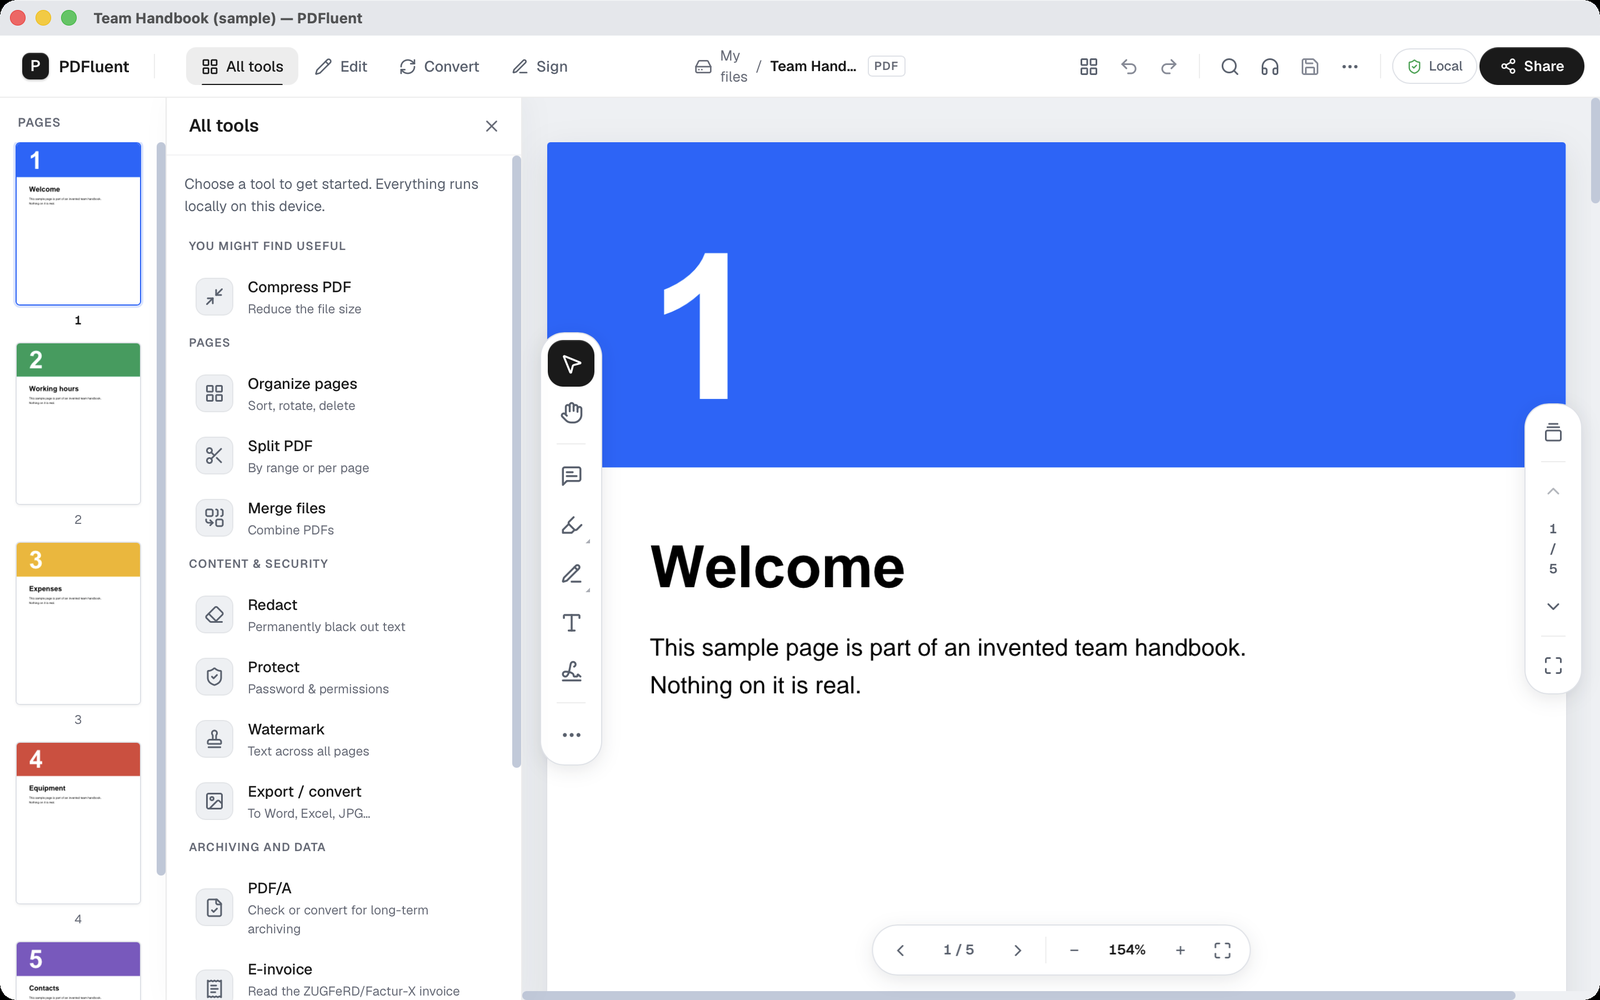This screenshot has width=1600, height=1000.
Task: Switch to the Sign tab
Action: pos(540,66)
